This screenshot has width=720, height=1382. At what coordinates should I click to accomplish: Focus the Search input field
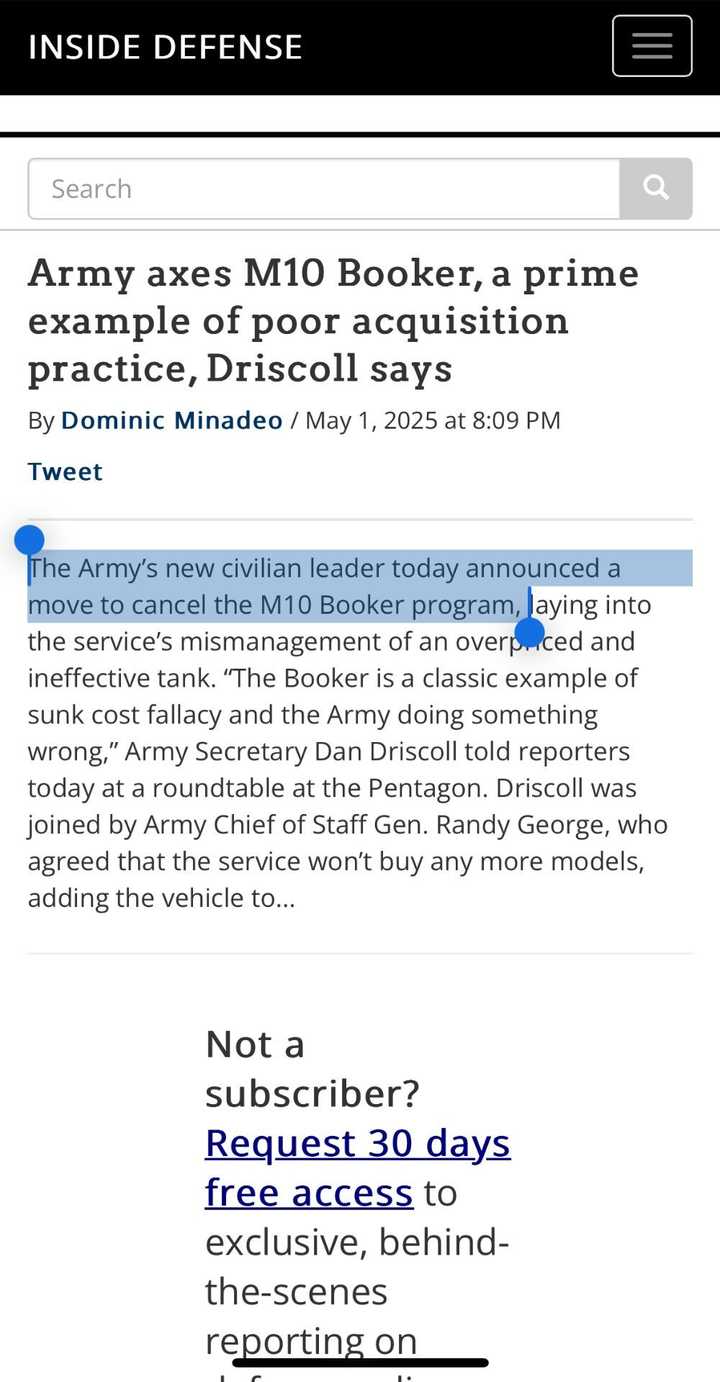323,188
